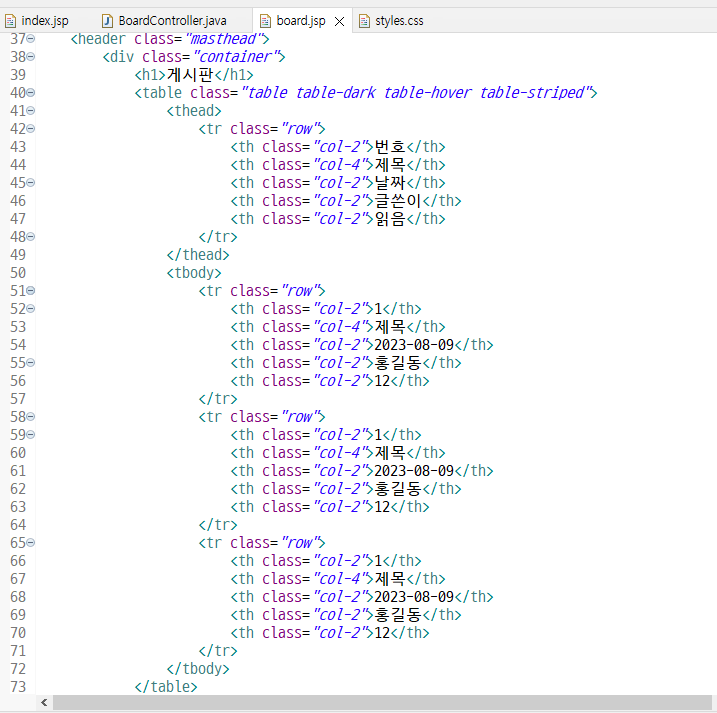
Task: Toggle fold marker at line 59
Action: [x=31, y=434]
